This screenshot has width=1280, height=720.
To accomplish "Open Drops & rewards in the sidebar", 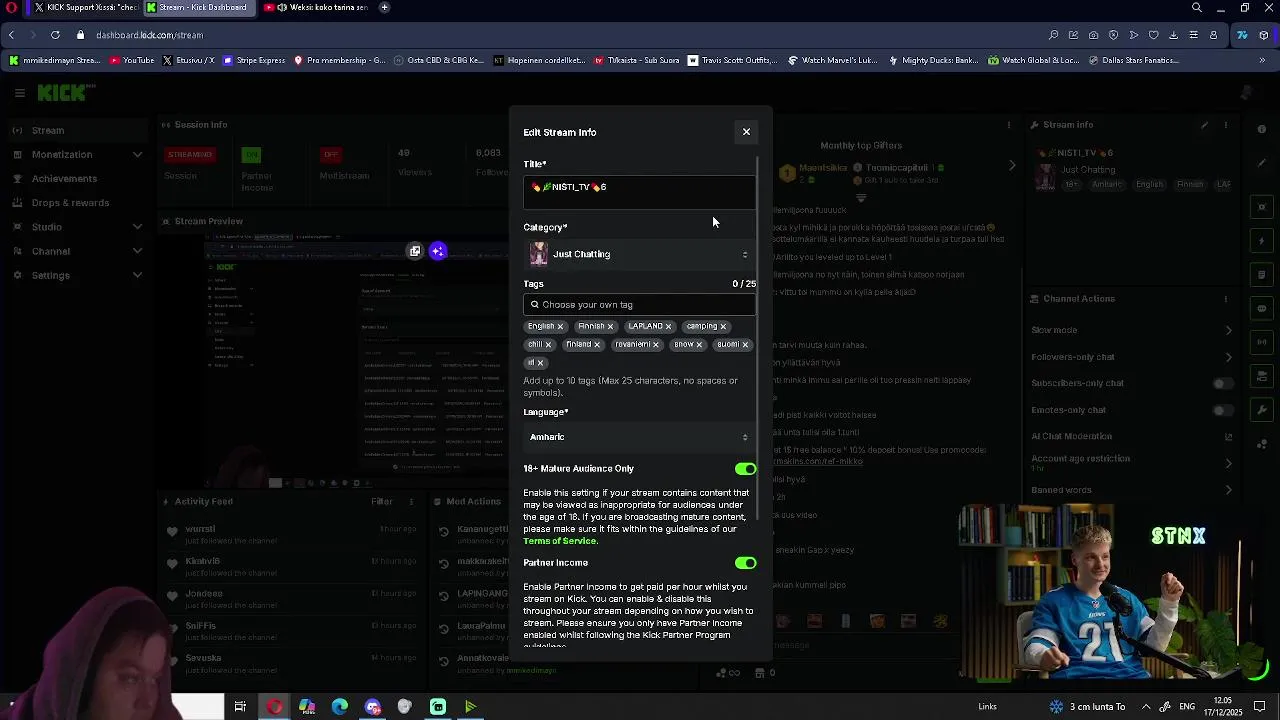I will (x=70, y=203).
